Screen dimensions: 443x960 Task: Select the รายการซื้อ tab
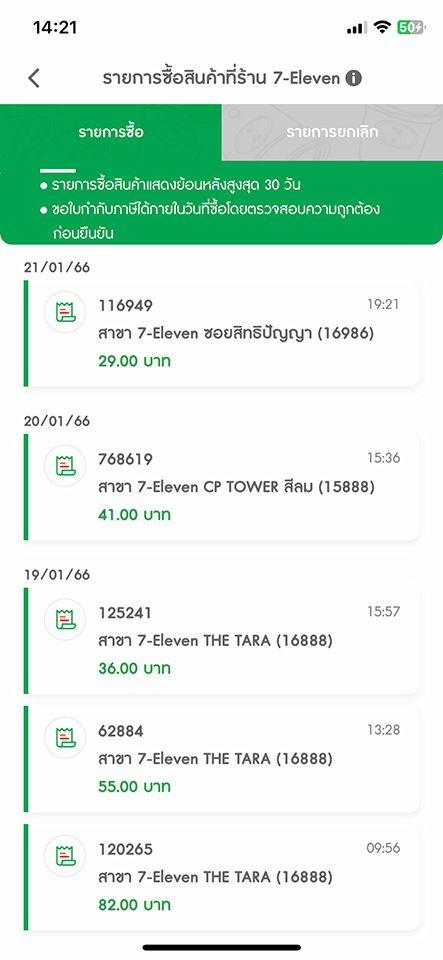click(111, 132)
